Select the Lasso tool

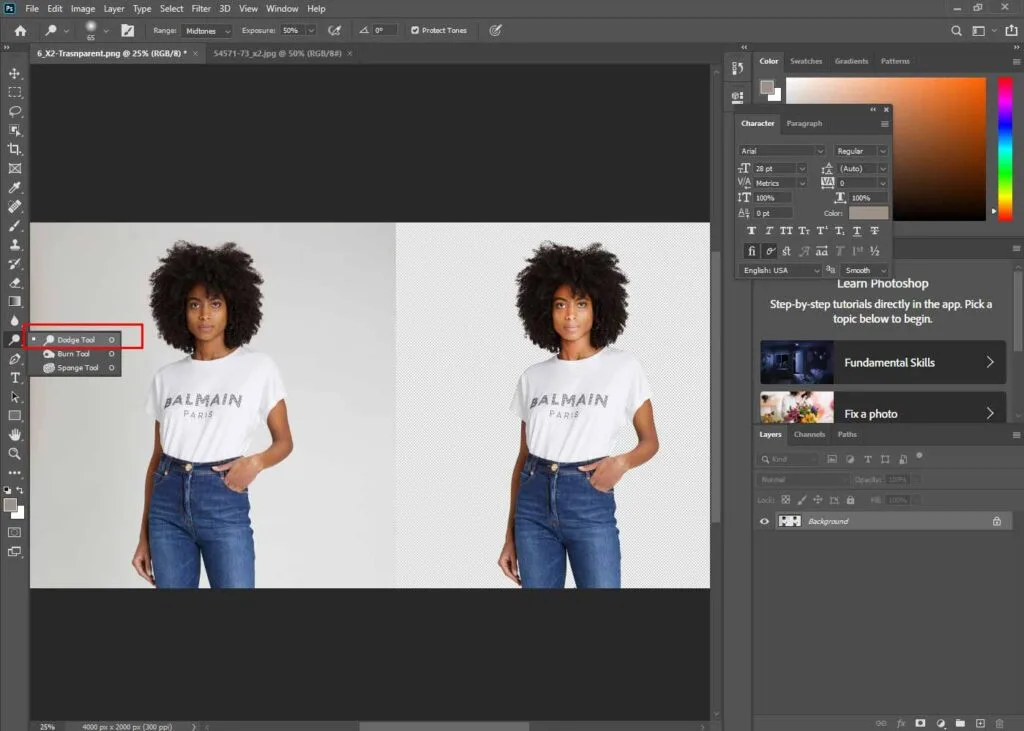[x=14, y=112]
